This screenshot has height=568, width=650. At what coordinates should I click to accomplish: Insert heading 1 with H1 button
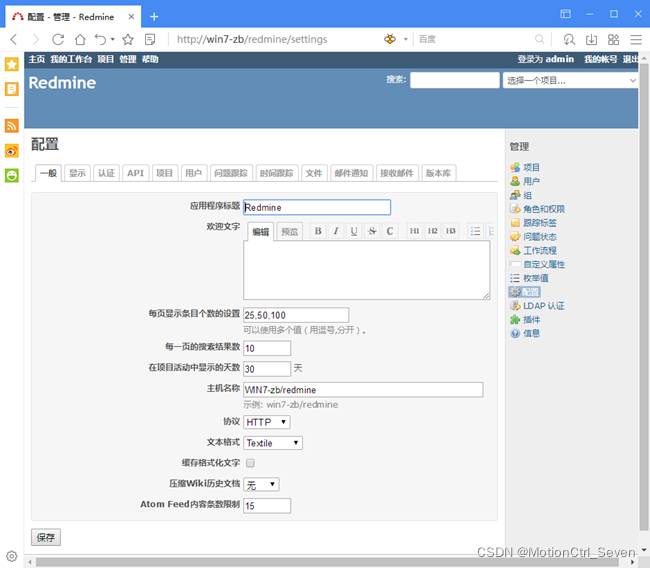[414, 231]
